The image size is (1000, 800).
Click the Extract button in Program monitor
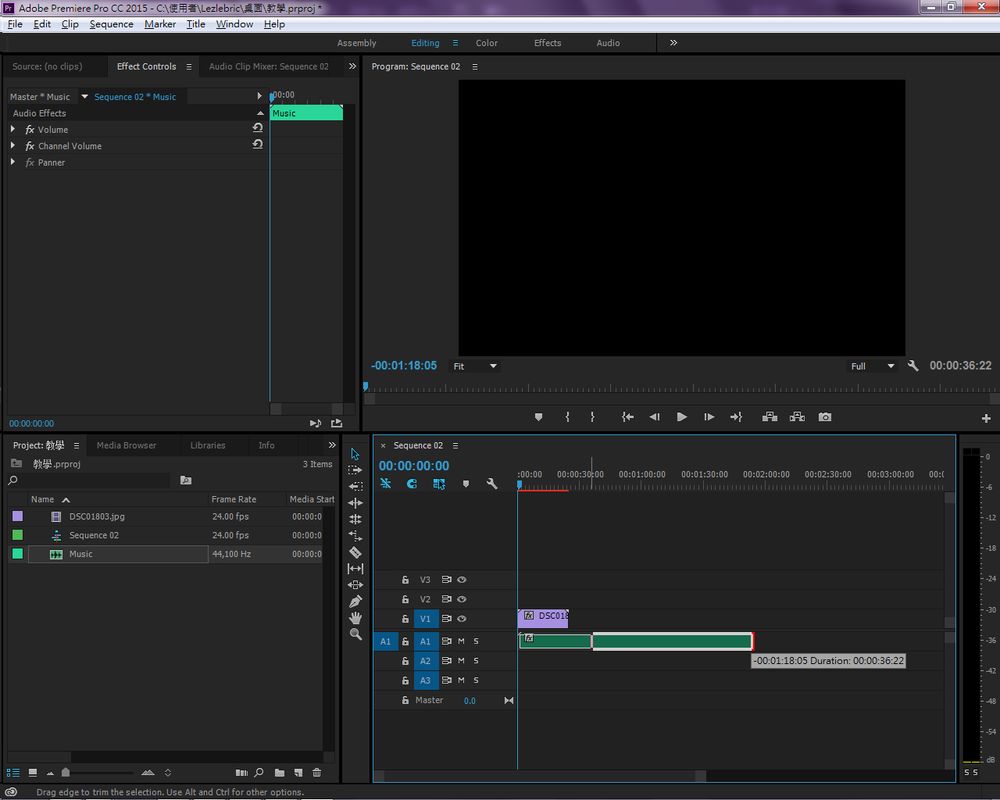(x=797, y=417)
